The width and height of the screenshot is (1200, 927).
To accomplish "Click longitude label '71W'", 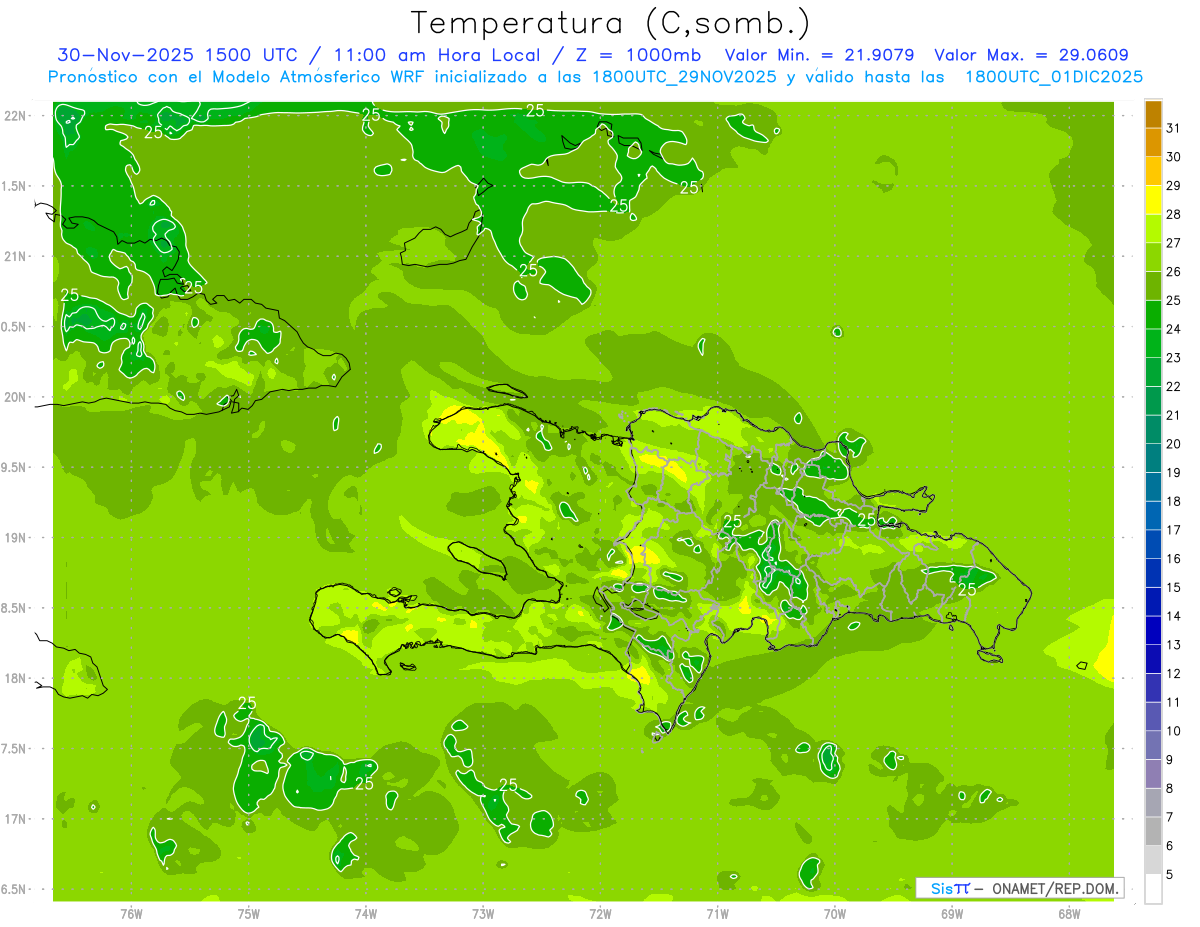I will point(717,913).
